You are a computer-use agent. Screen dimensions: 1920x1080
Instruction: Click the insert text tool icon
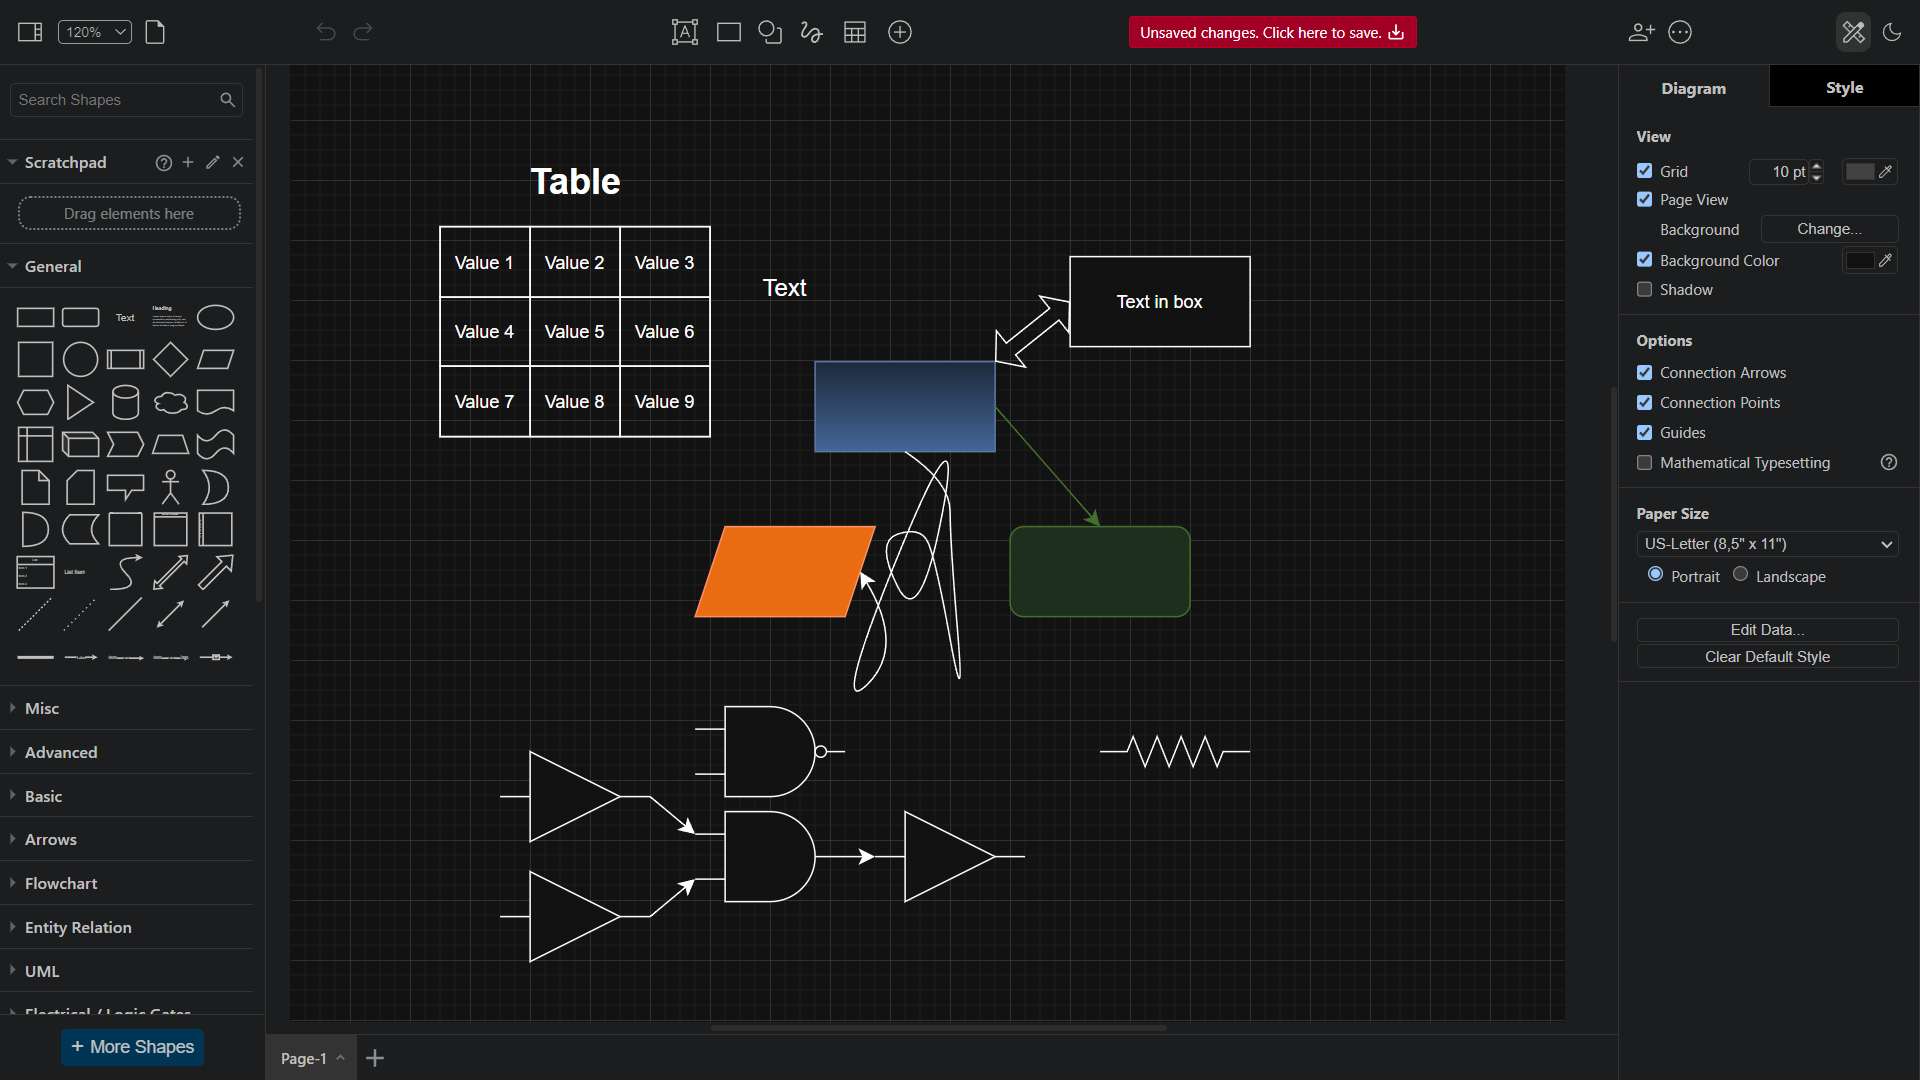(x=685, y=32)
